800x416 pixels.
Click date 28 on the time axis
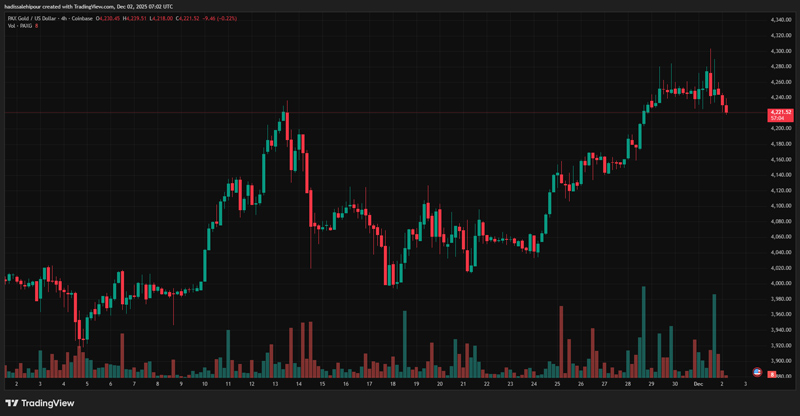coord(628,384)
